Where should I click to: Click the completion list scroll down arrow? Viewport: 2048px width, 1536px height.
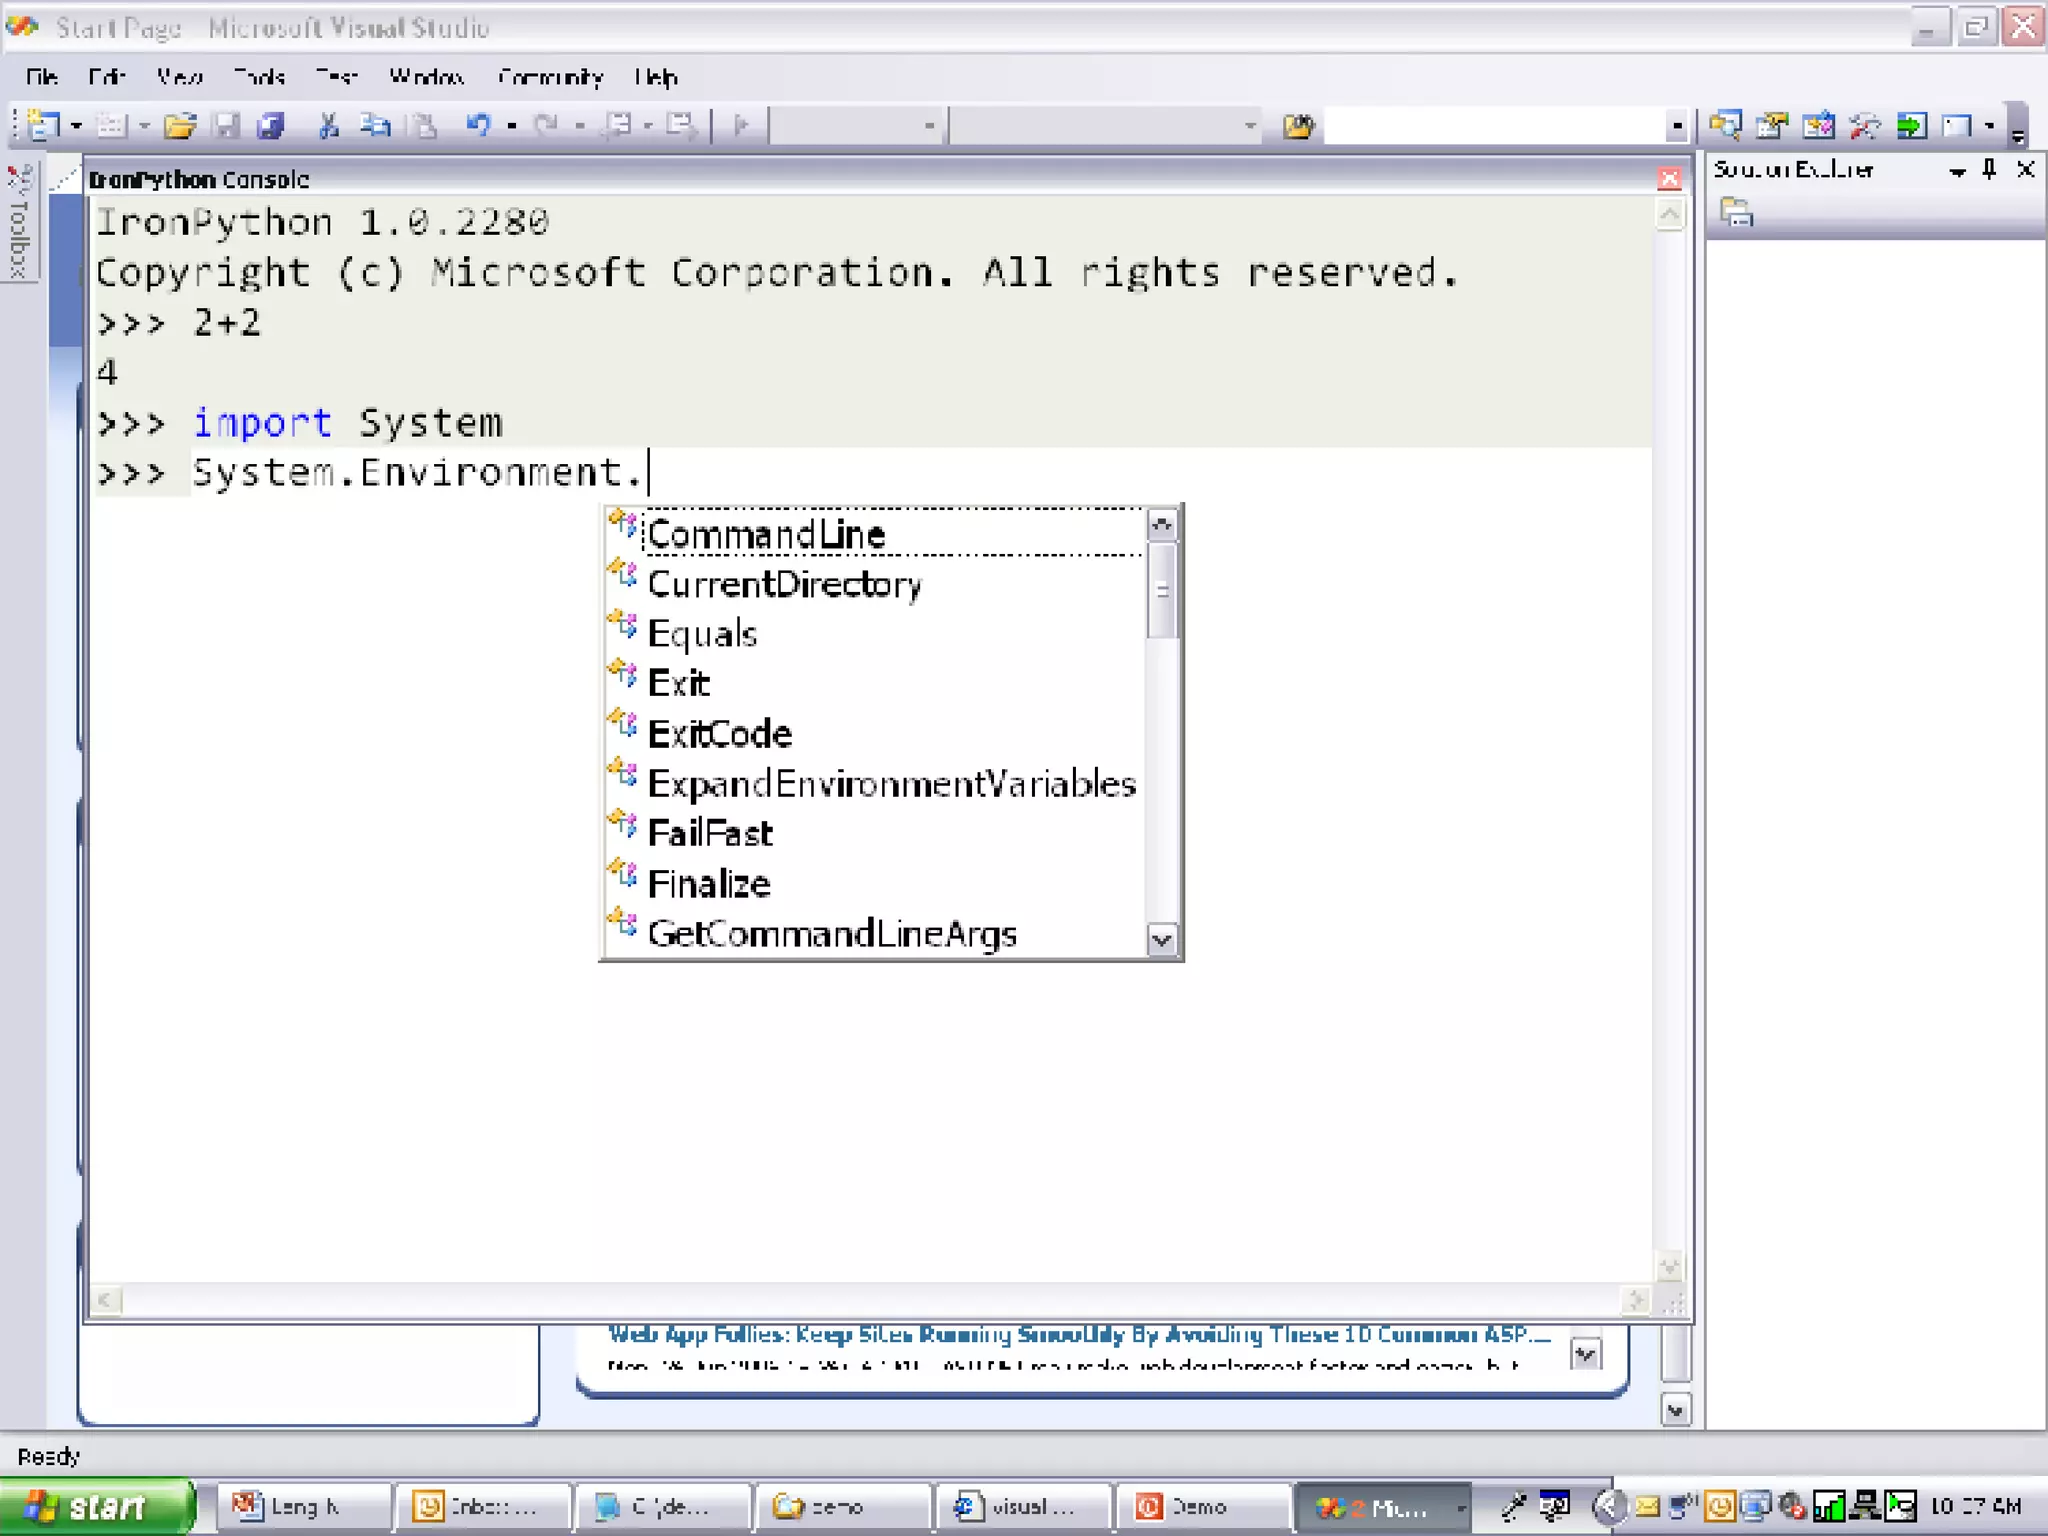(1161, 939)
